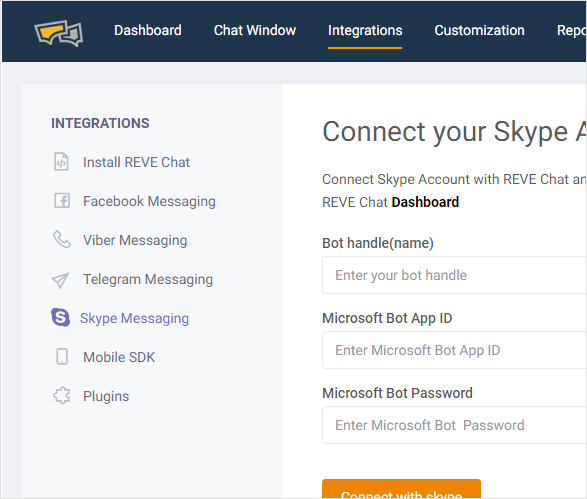Go to Plugins in the sidebar
This screenshot has height=499, width=587.
tap(106, 396)
